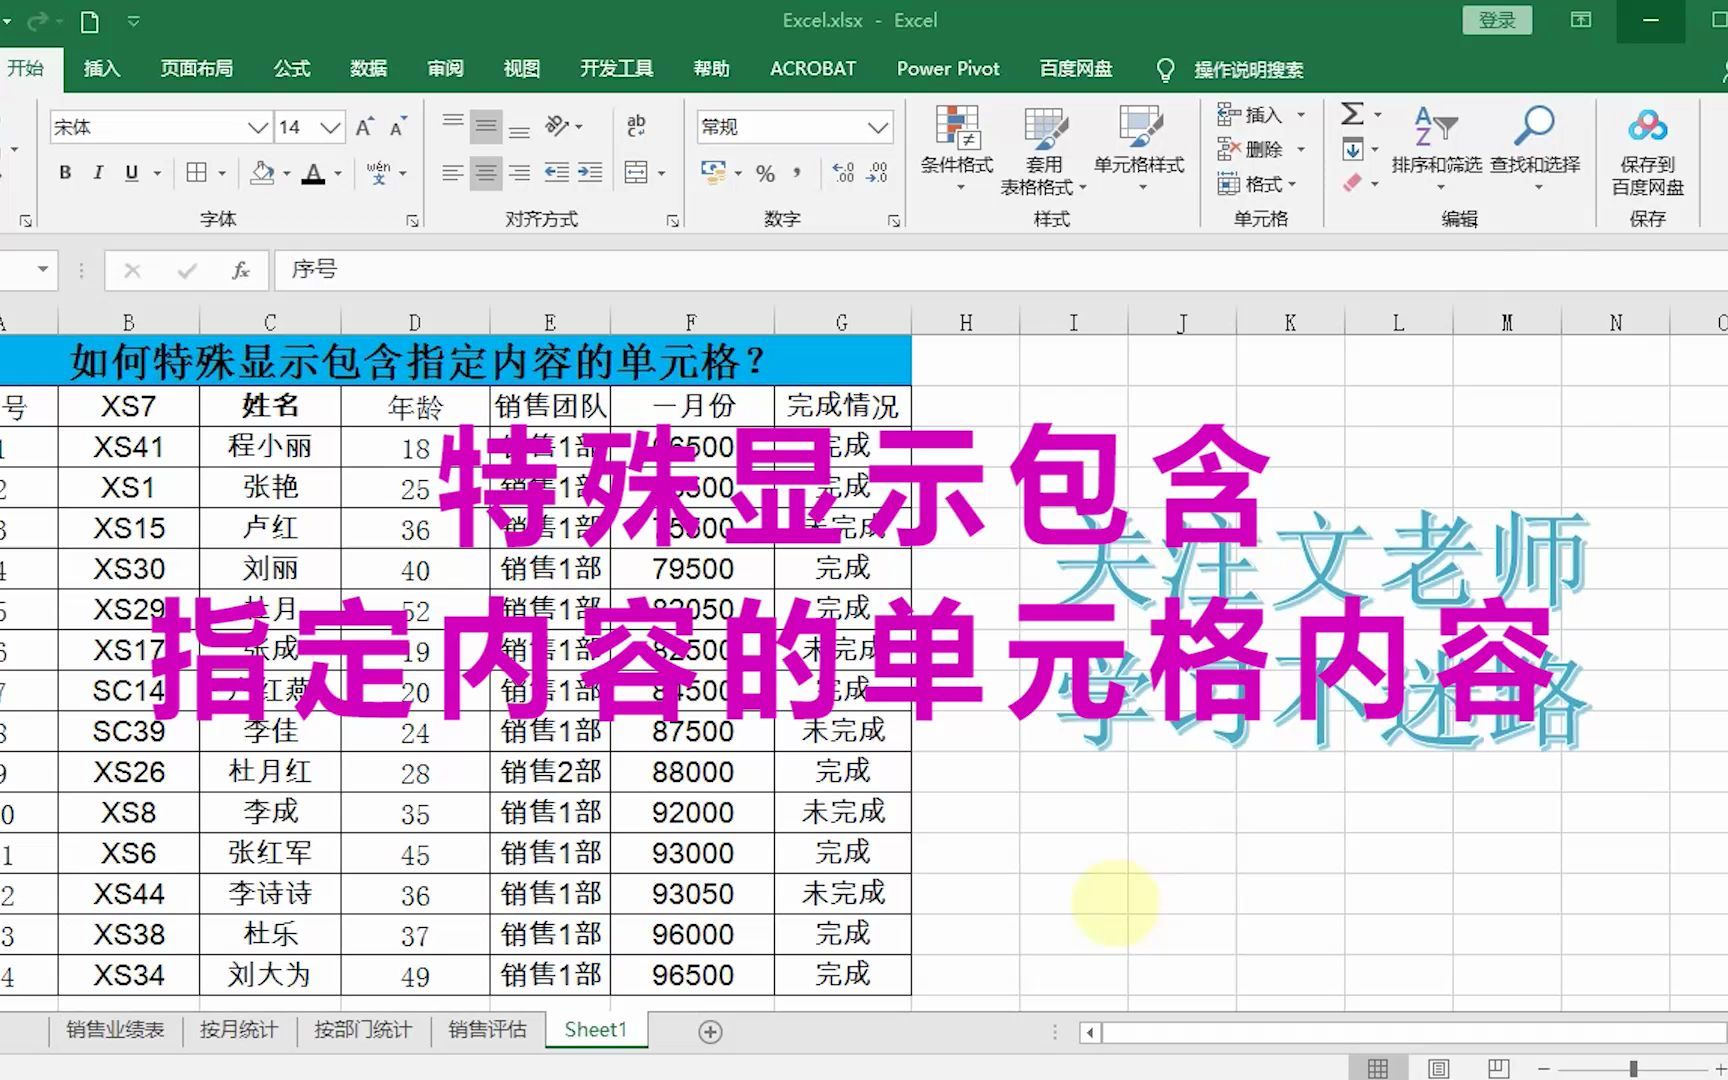Open the font size 14 dropdown
Viewport: 1728px width, 1080px height.
click(330, 127)
